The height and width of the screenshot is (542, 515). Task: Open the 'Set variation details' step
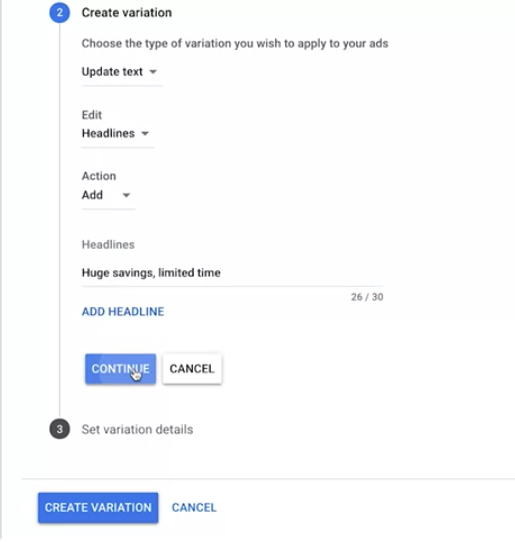tap(137, 429)
